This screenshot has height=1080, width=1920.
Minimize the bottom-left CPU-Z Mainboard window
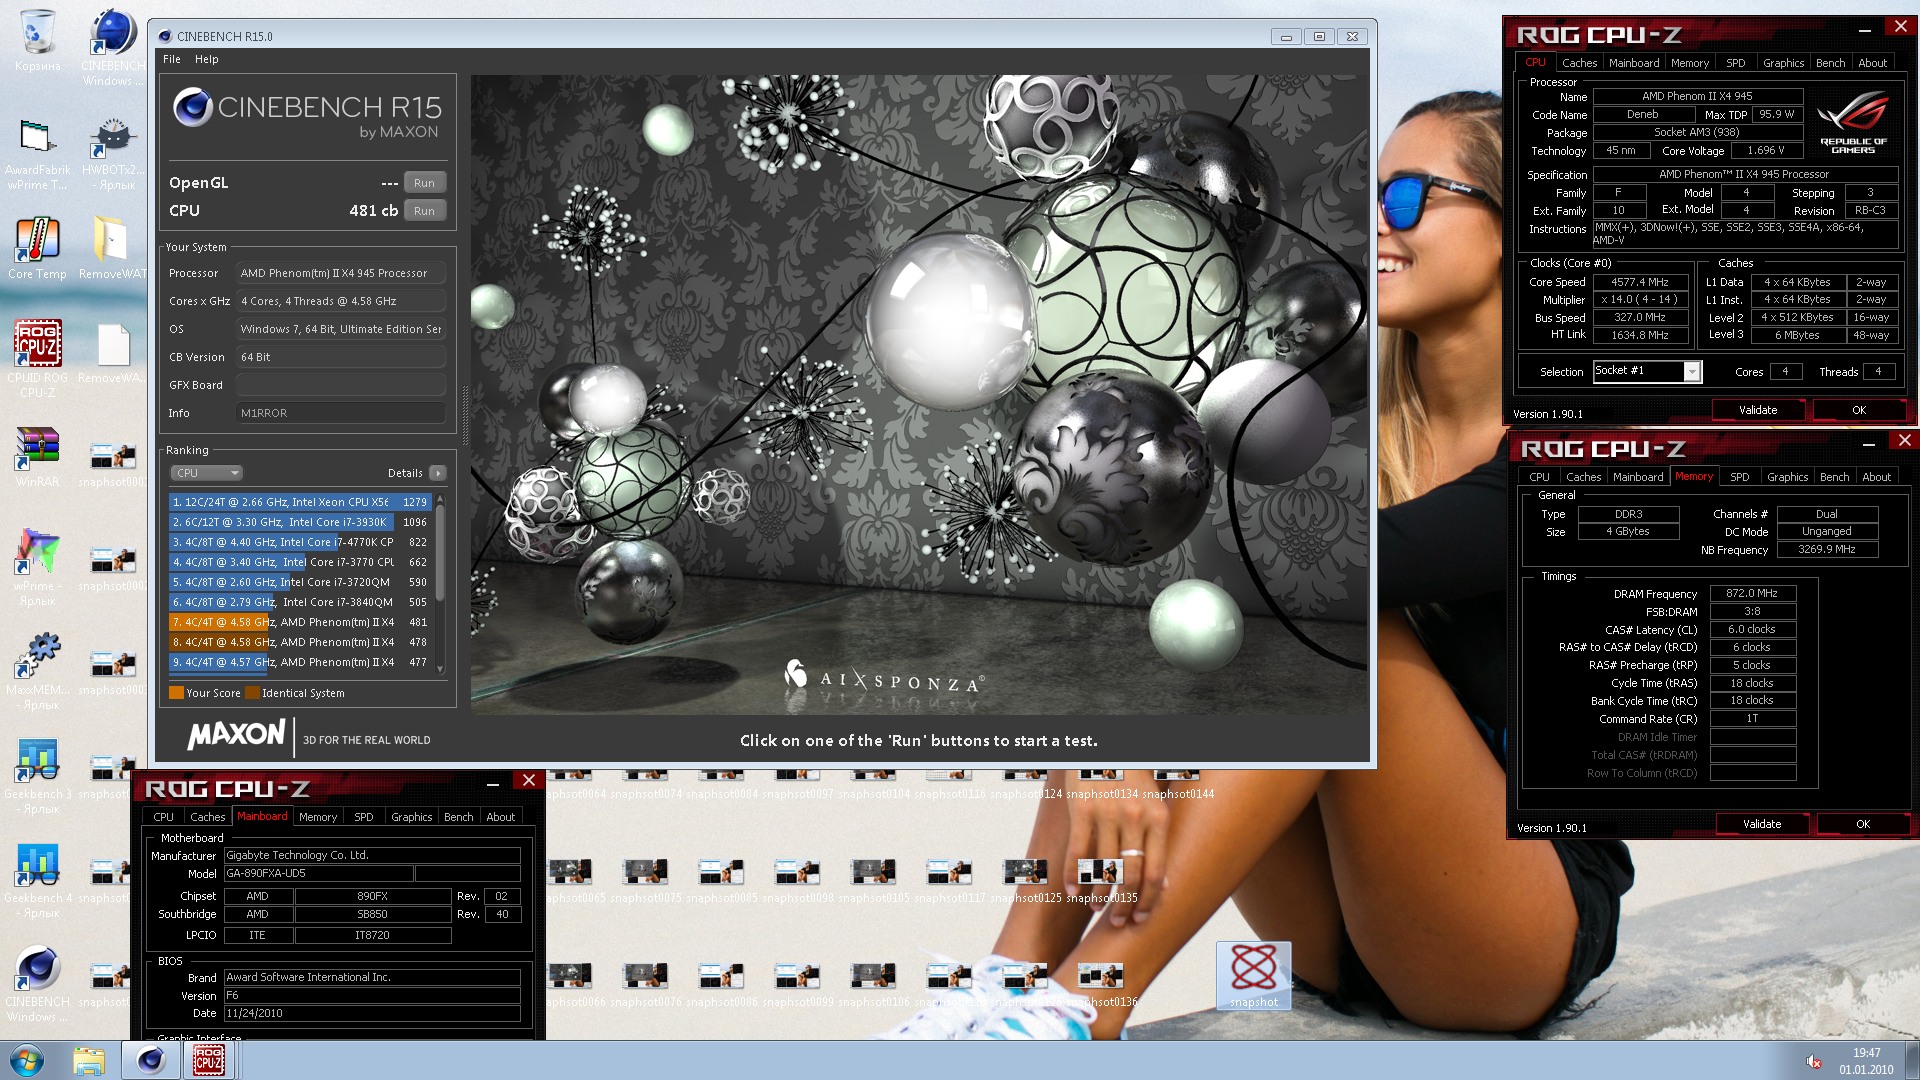[x=493, y=785]
